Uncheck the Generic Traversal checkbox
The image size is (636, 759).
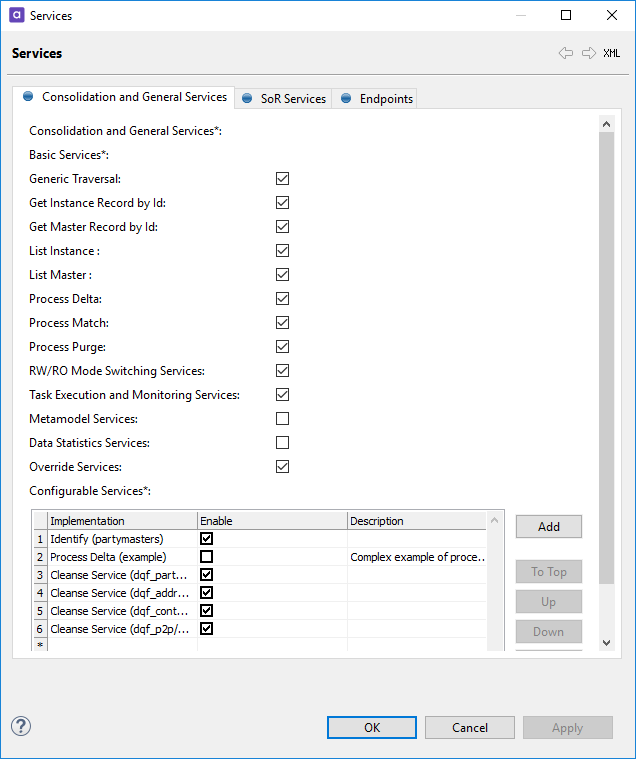282,179
